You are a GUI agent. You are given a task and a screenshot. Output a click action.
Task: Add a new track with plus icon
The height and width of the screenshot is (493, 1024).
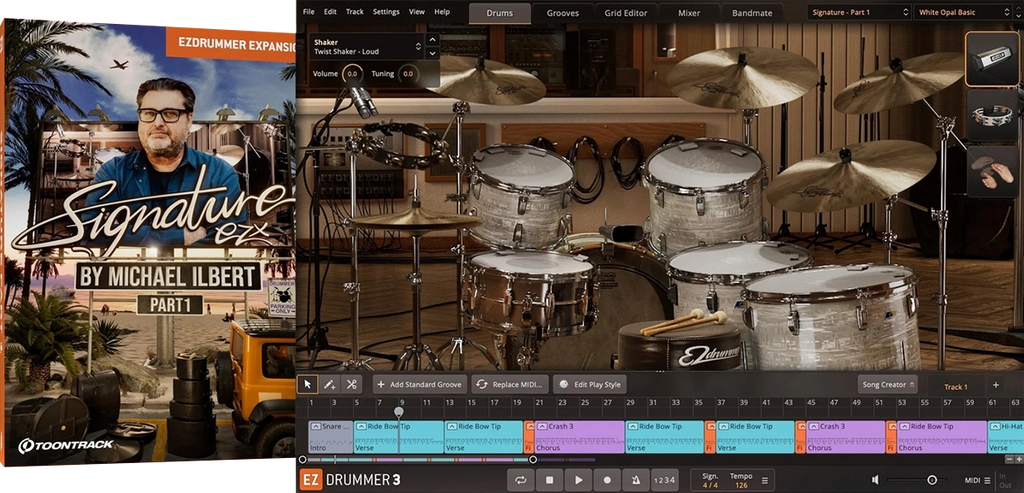coord(995,385)
